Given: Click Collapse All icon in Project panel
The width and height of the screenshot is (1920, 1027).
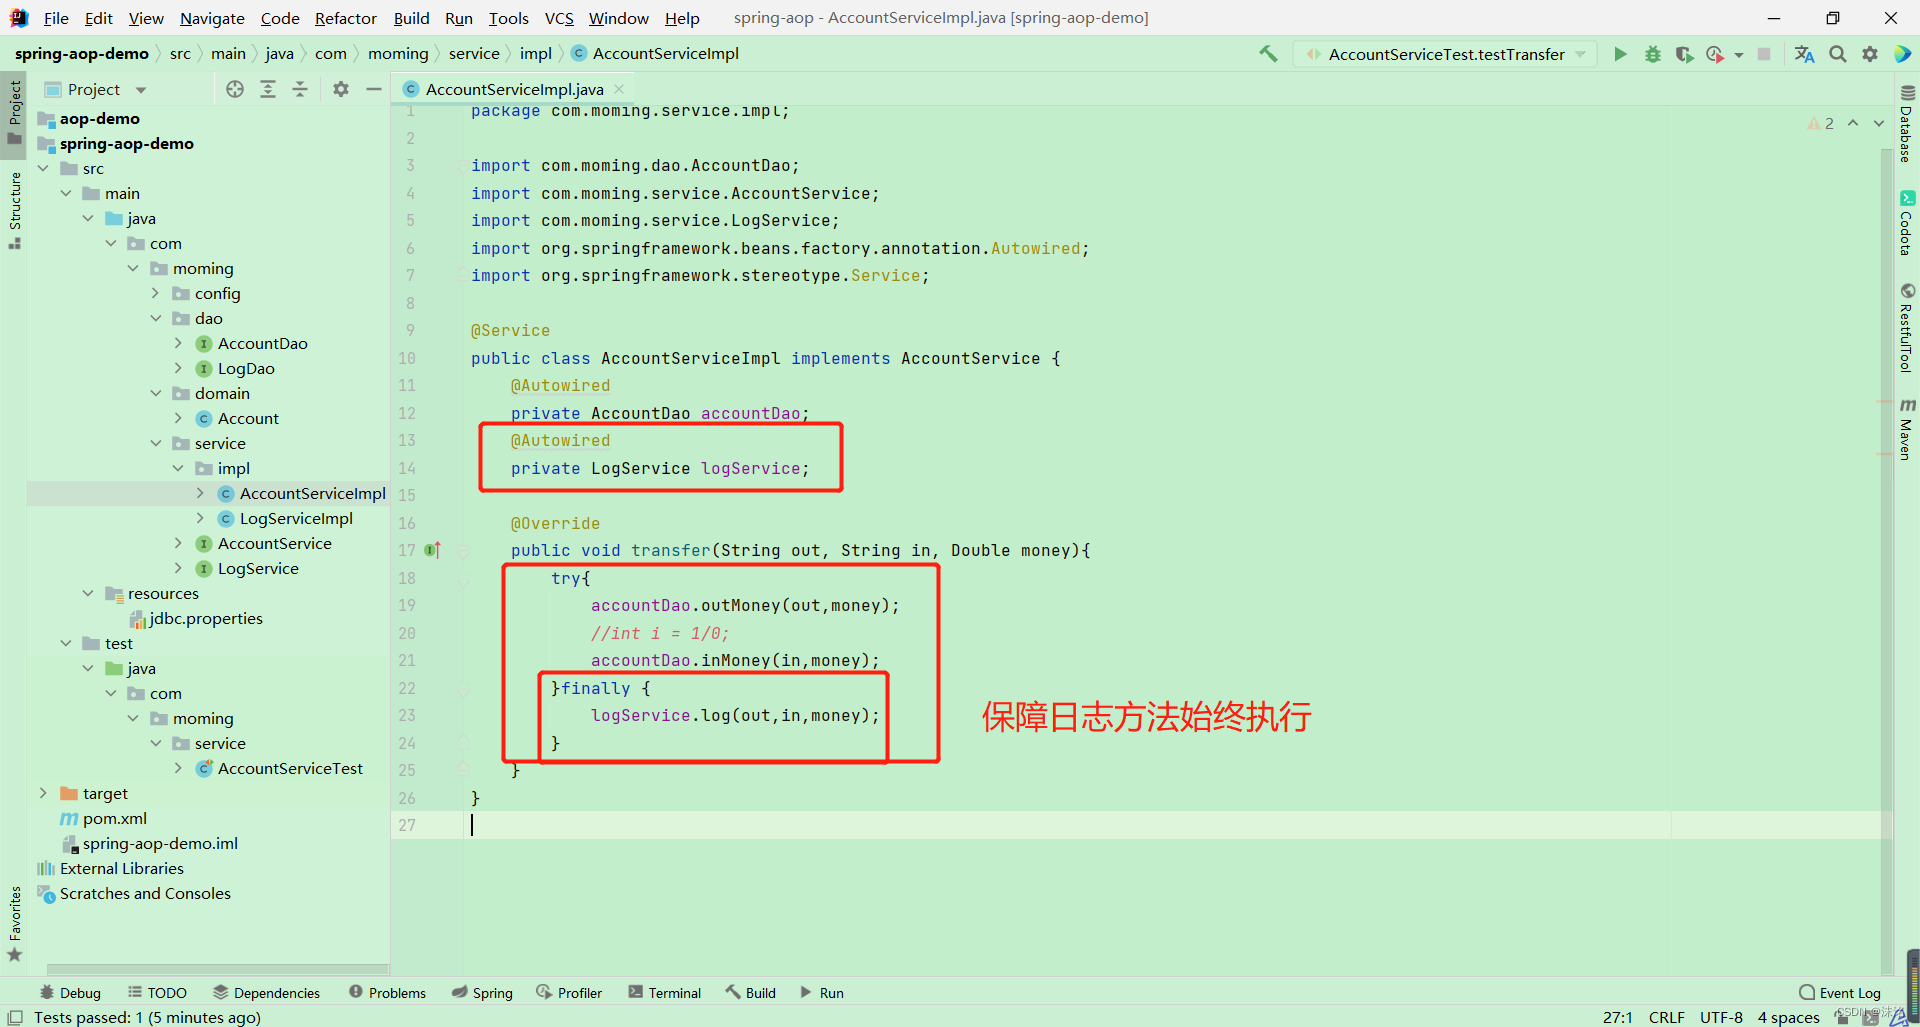Looking at the screenshot, I should 300,89.
